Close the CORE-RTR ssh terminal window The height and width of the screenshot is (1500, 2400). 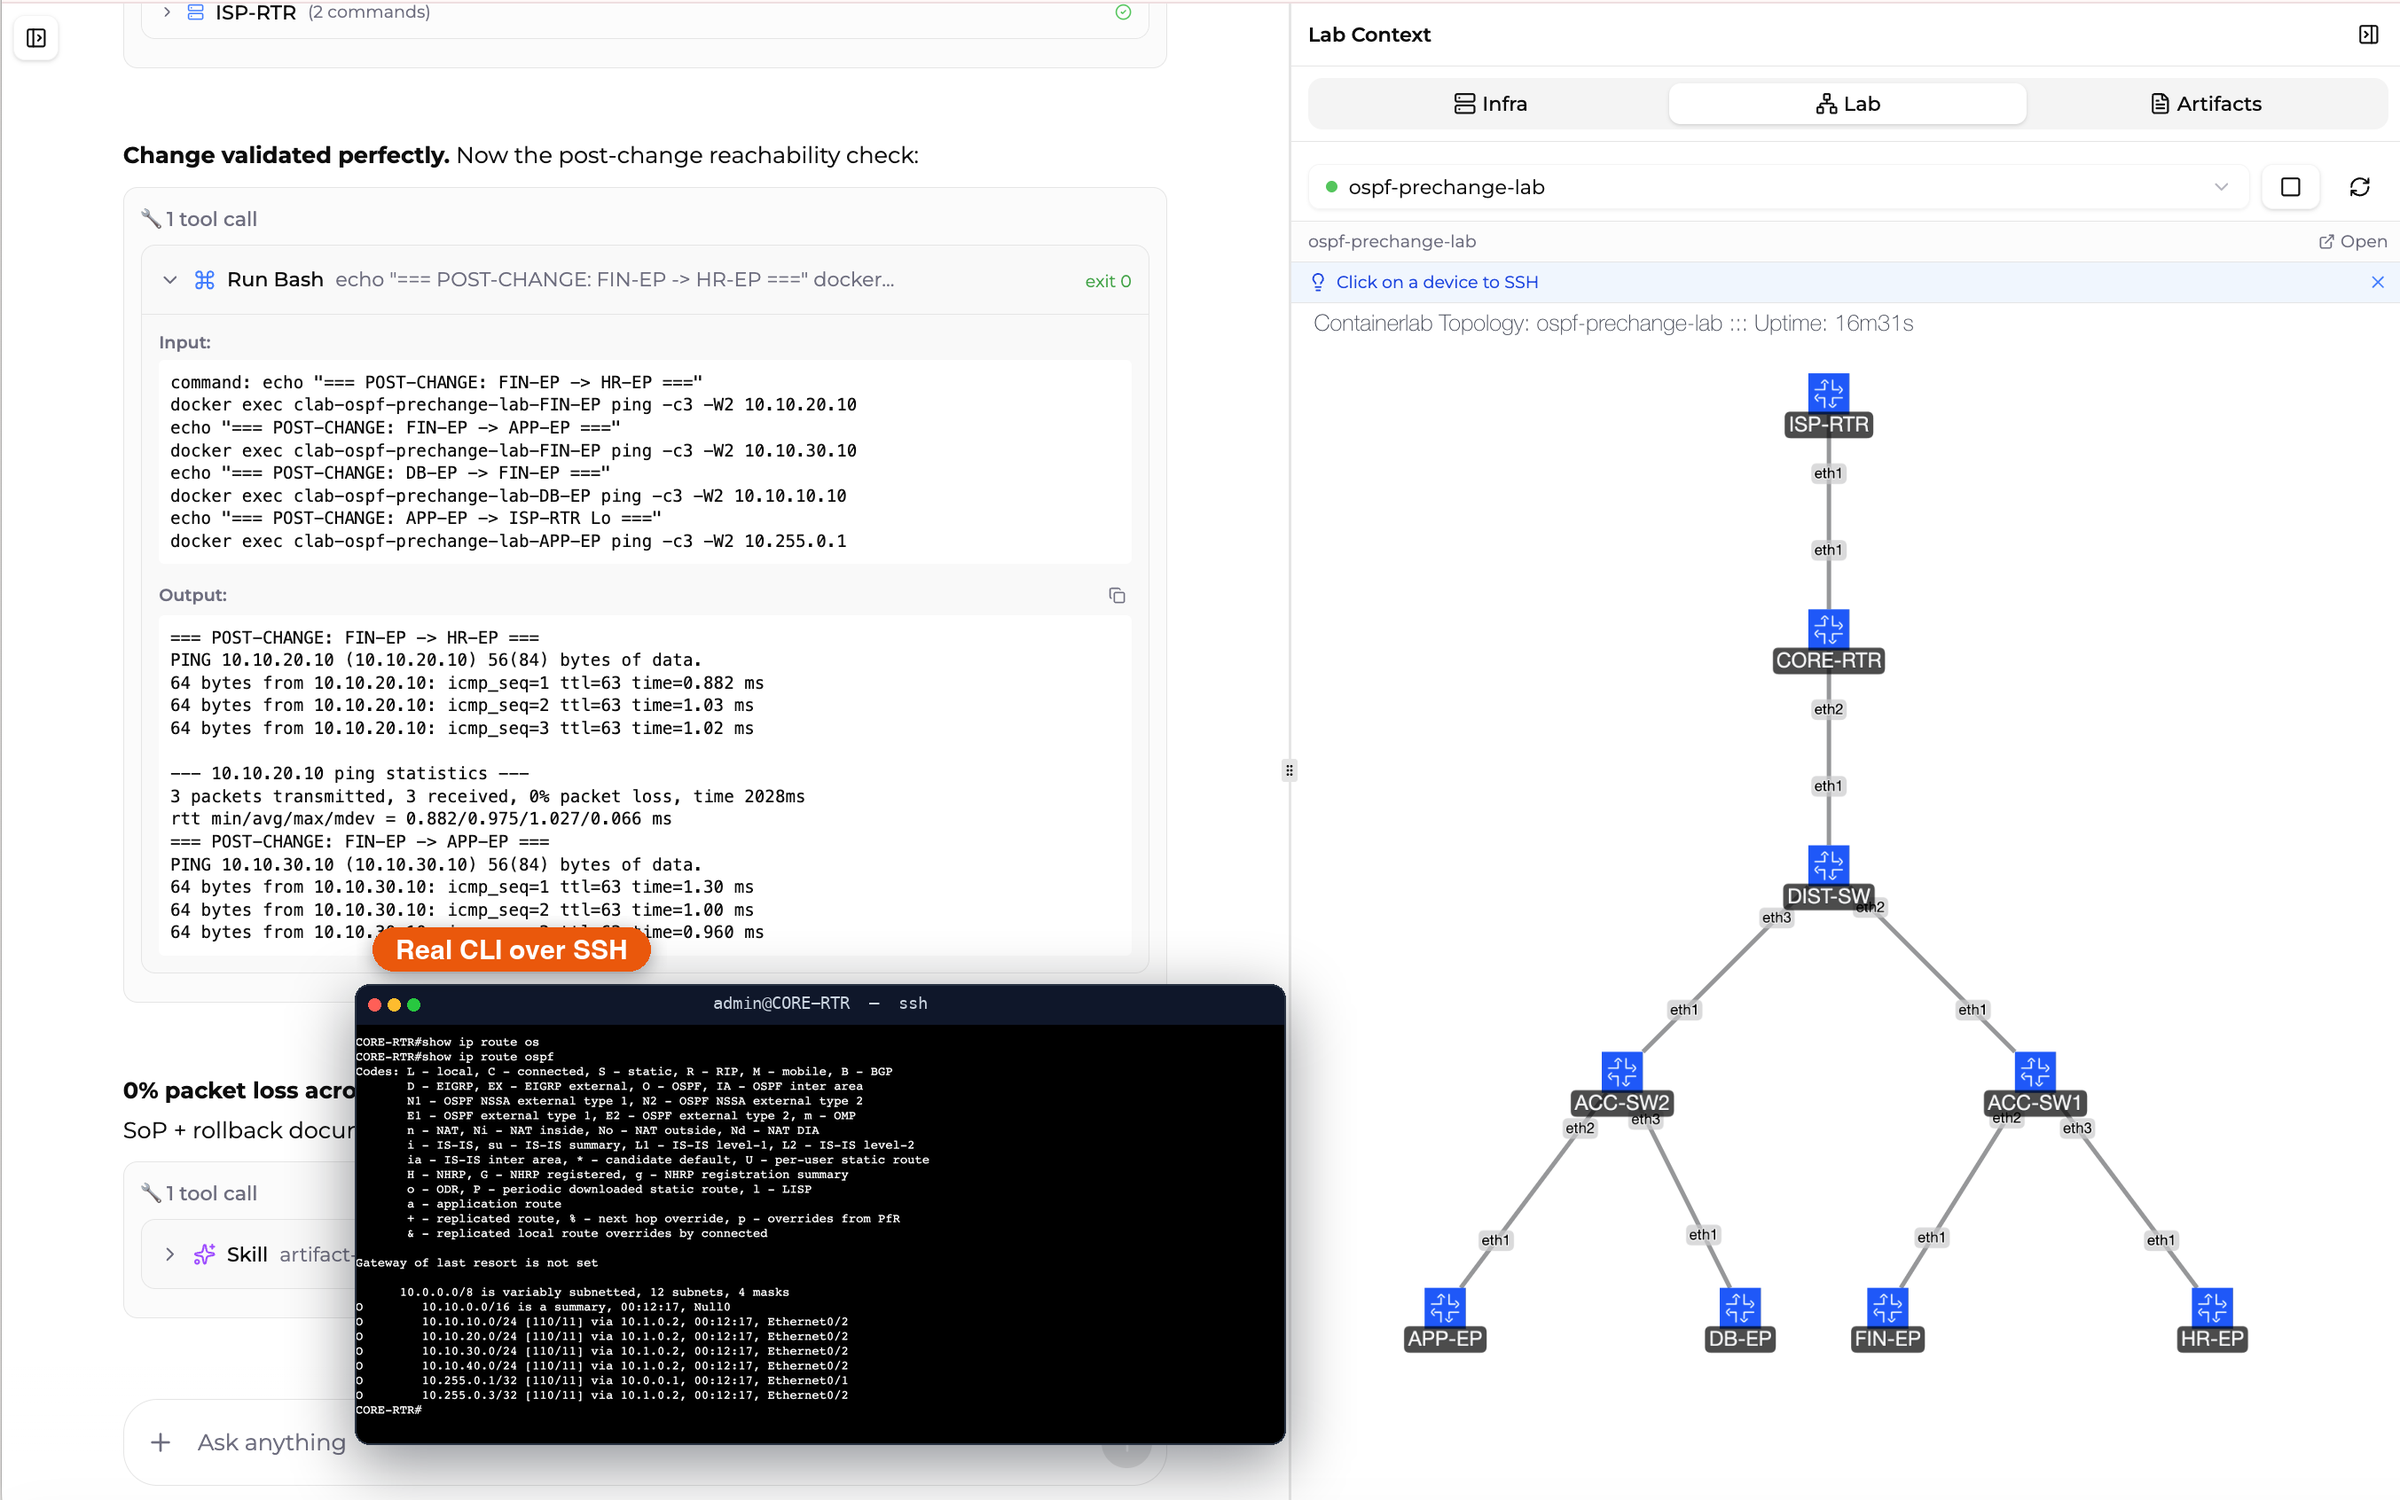click(x=374, y=1004)
